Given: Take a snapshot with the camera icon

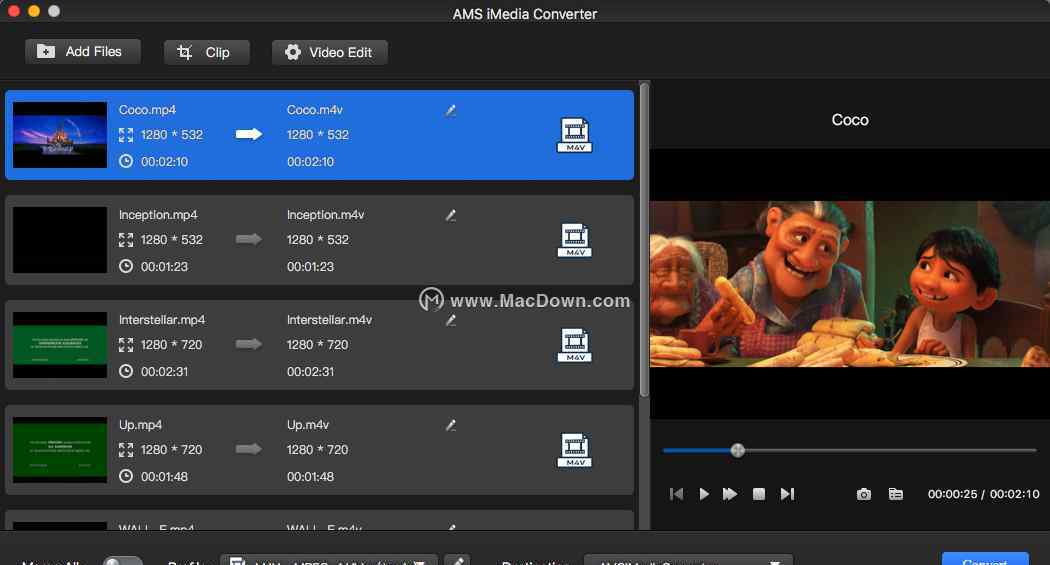Looking at the screenshot, I should point(864,494).
